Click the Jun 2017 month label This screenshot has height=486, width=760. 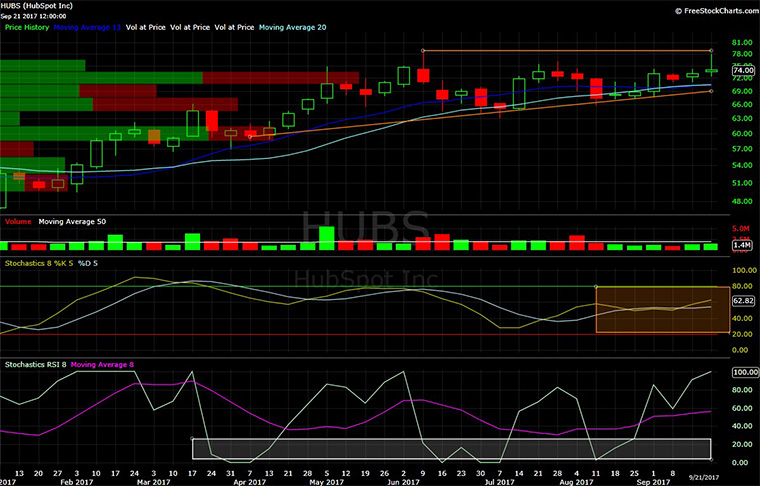403,482
